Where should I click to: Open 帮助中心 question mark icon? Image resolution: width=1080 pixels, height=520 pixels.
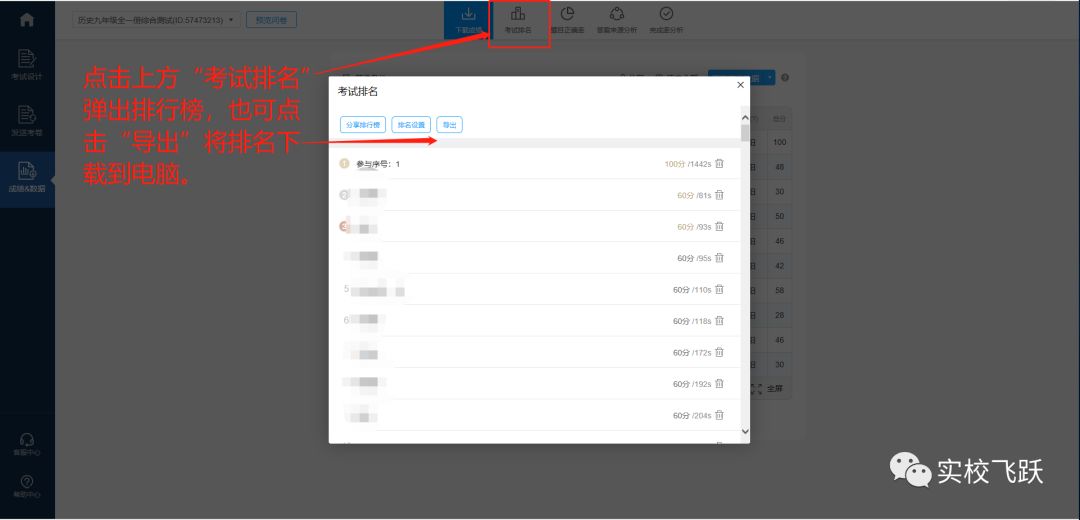click(x=27, y=481)
